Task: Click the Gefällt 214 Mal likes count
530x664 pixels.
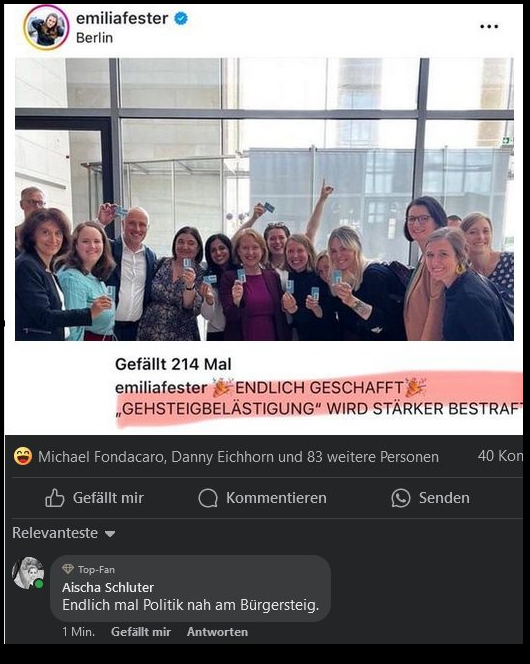Action: point(173,364)
